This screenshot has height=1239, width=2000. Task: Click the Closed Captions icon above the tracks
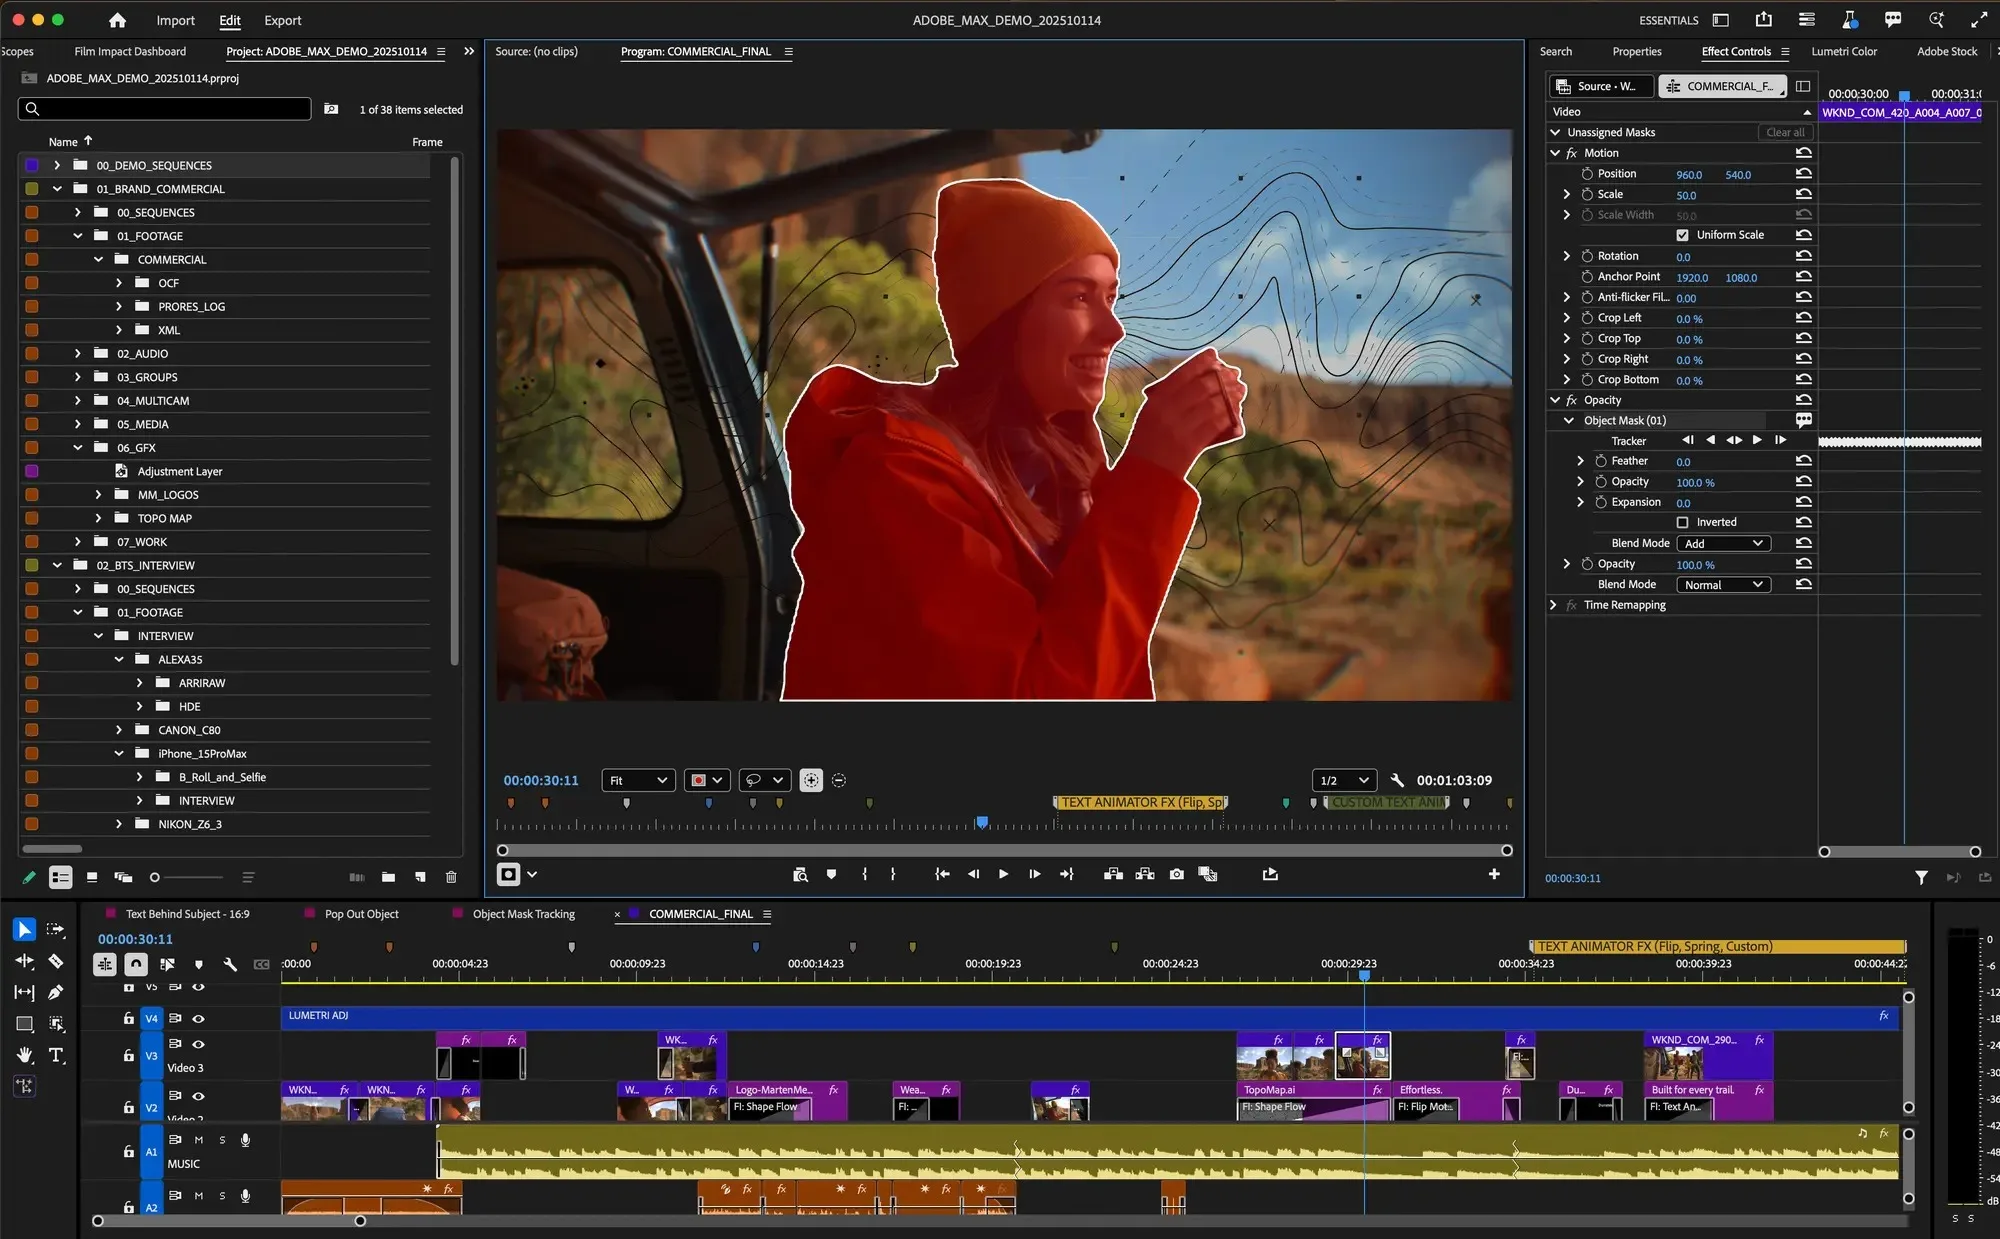point(262,964)
